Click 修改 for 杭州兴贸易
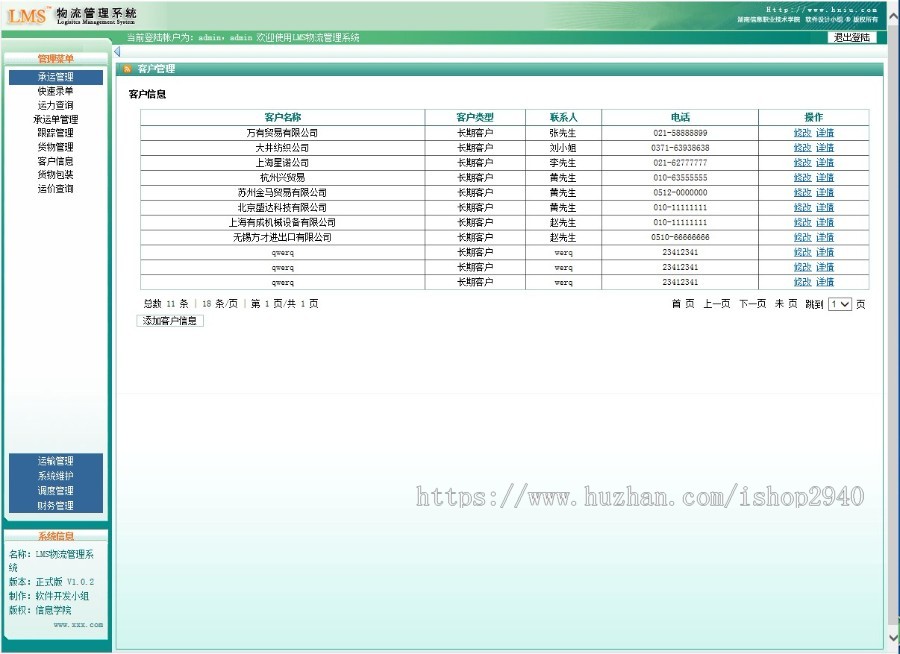Viewport: 900px width, 654px height. pos(802,177)
